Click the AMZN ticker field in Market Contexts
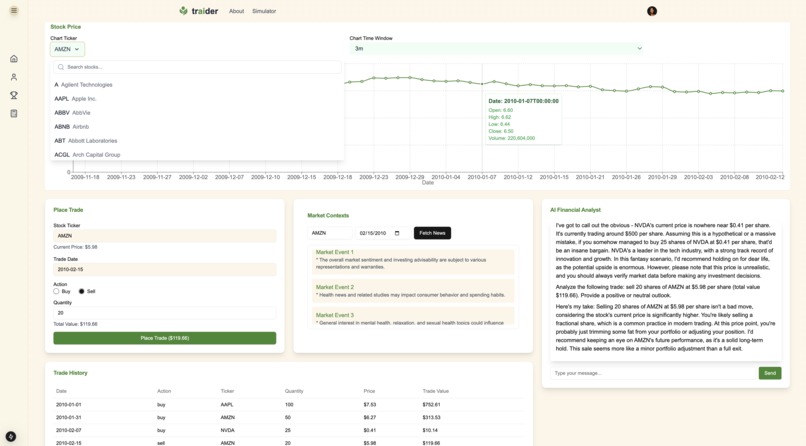 pos(329,233)
